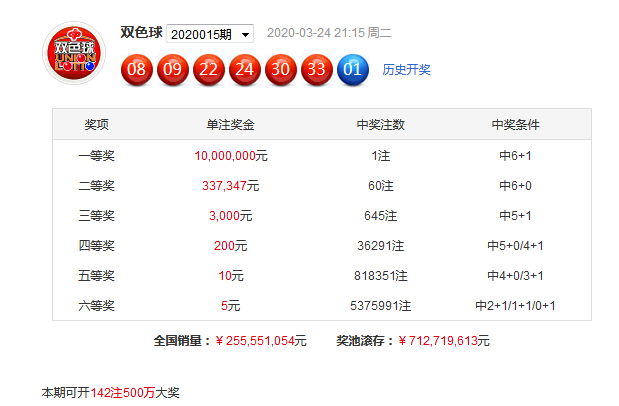Click red ball number 33
This screenshot has height=406, width=619.
pos(317,70)
